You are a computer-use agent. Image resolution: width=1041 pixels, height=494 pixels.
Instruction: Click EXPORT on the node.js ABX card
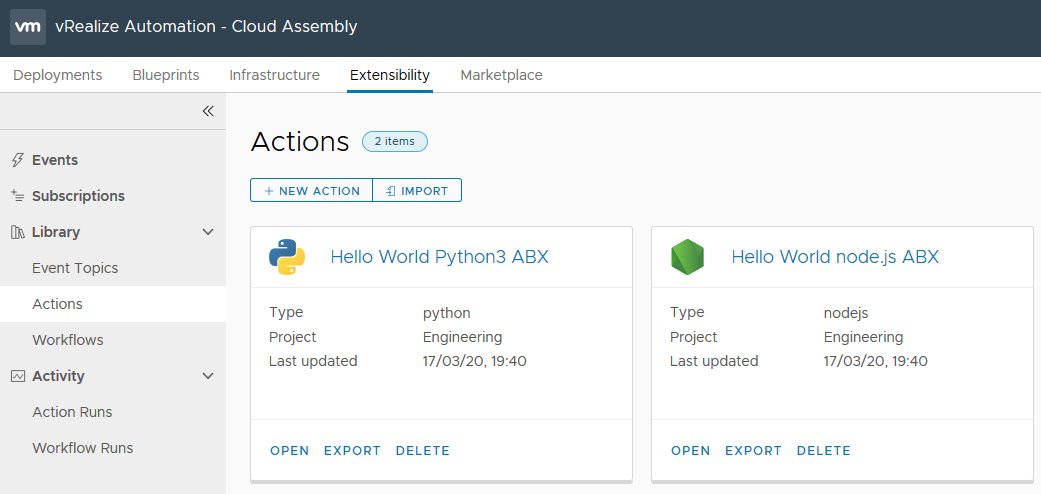pyautogui.click(x=754, y=451)
